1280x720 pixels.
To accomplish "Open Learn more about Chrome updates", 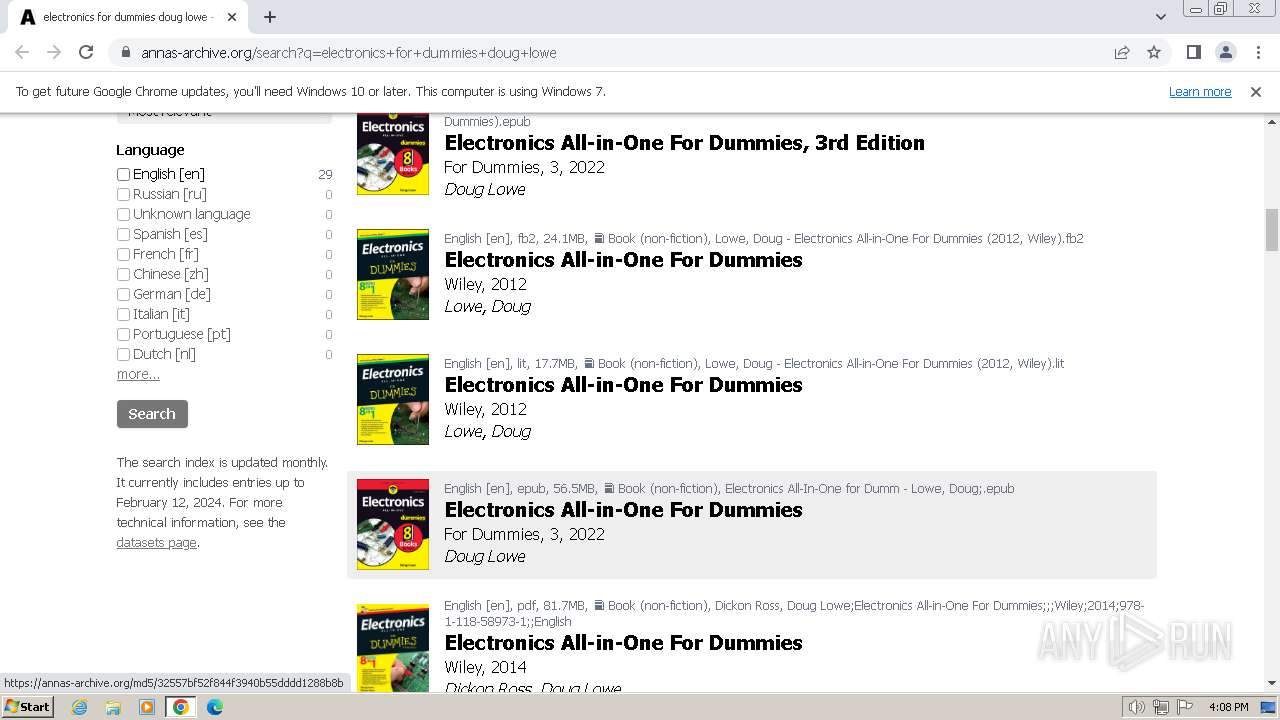I will point(1200,91).
